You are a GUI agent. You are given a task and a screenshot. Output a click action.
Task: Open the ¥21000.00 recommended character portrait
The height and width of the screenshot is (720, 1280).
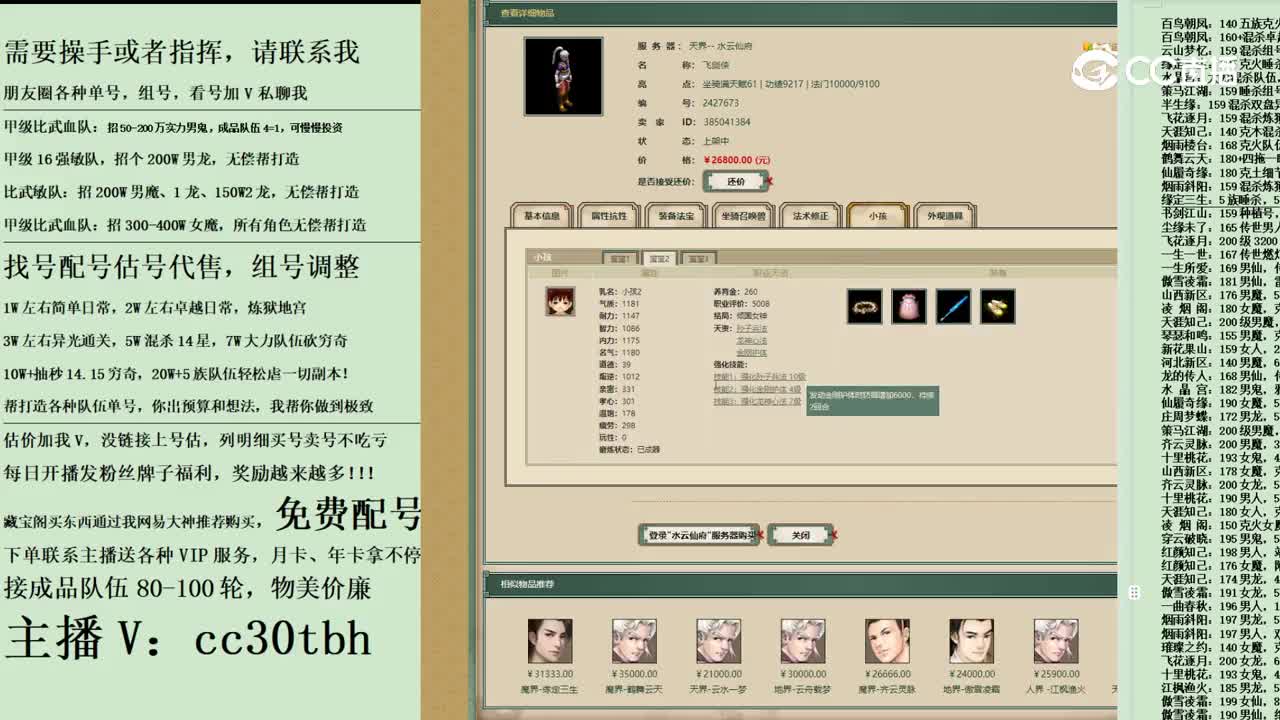pos(718,641)
